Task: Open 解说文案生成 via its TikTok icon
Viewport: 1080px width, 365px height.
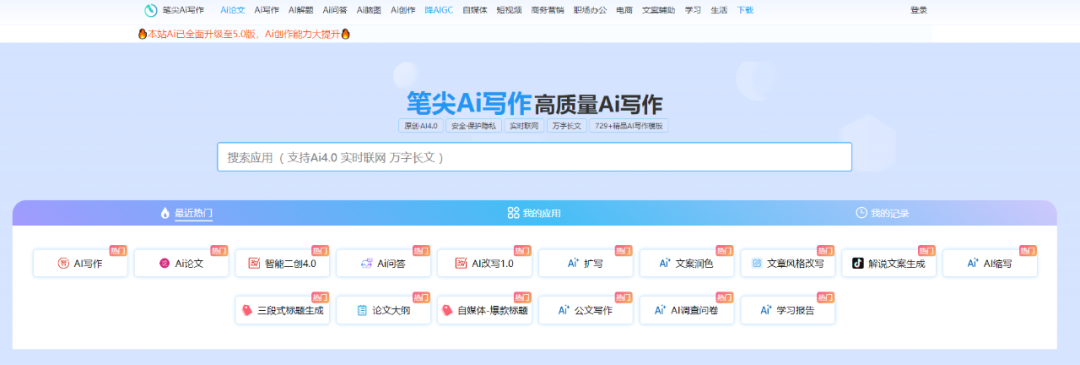Action: pos(858,263)
